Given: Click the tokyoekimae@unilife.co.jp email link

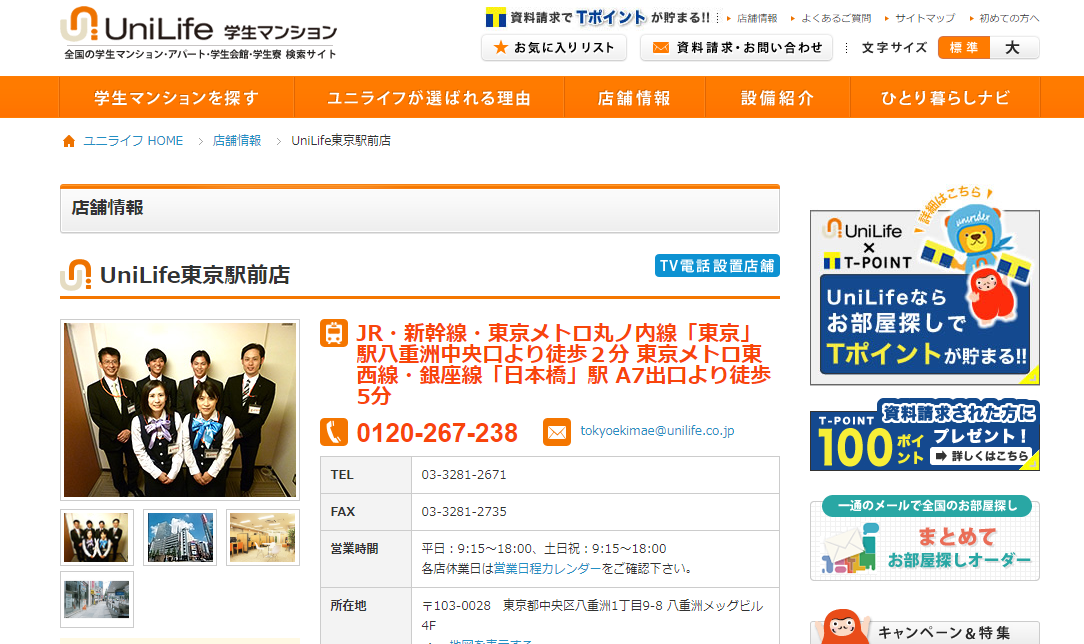Looking at the screenshot, I should pyautogui.click(x=657, y=431).
